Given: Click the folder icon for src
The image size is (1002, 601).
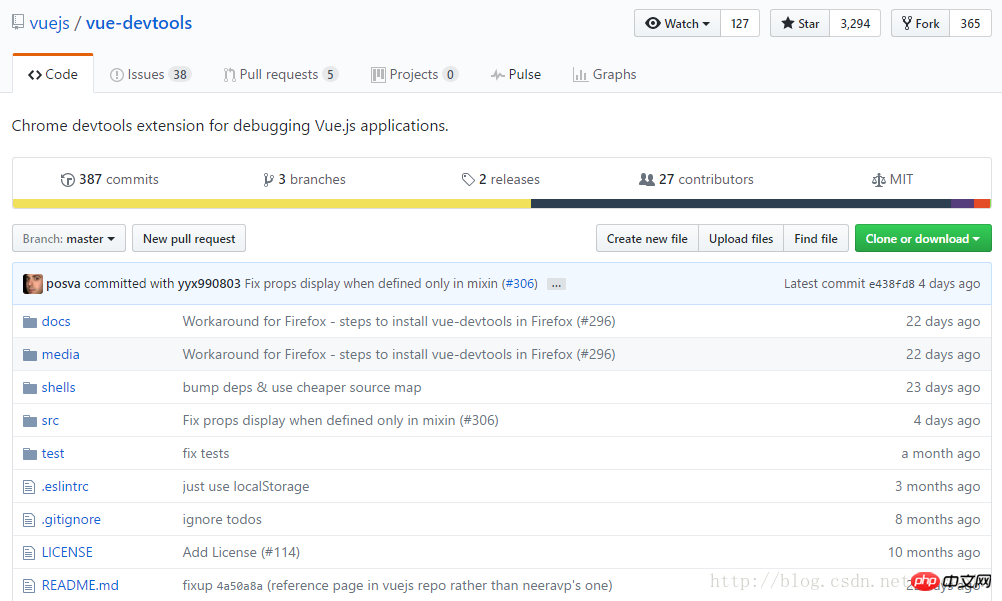Looking at the screenshot, I should [29, 421].
